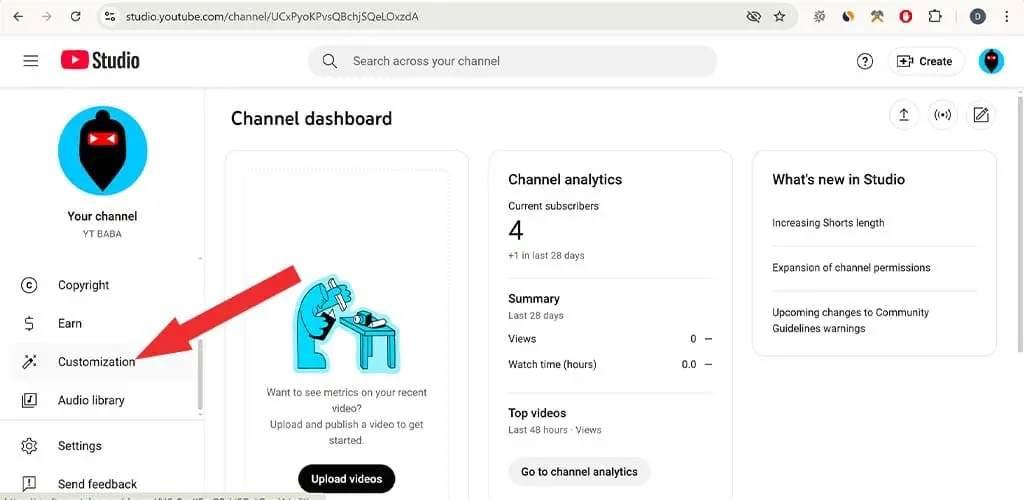
Task: Open Increasing Shorts length news item
Action: click(828, 223)
